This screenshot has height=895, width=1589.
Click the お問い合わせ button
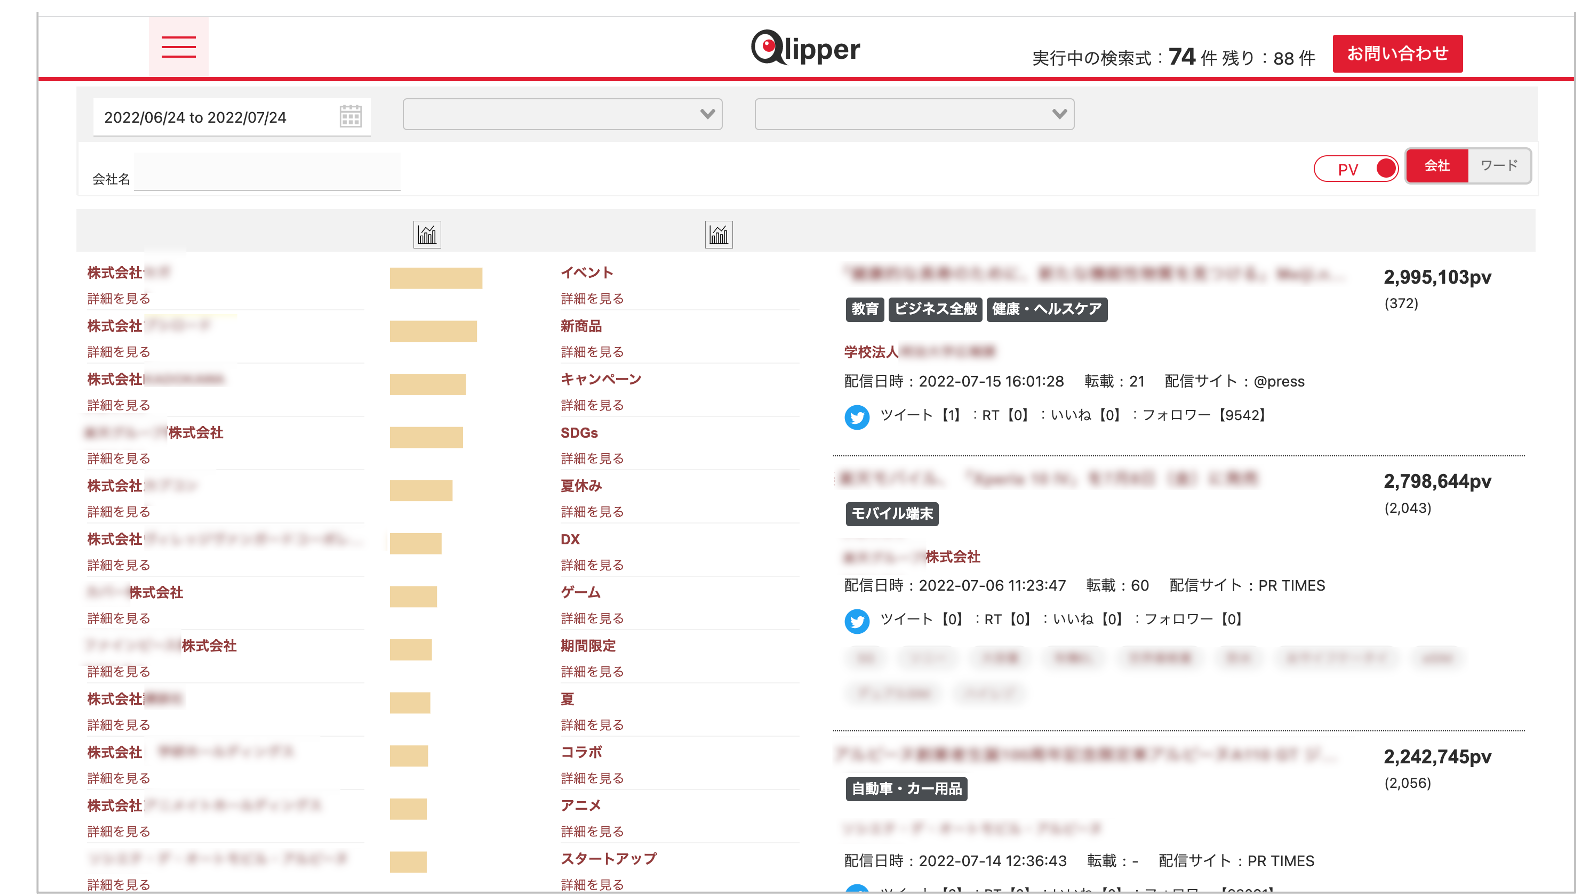[x=1397, y=54]
